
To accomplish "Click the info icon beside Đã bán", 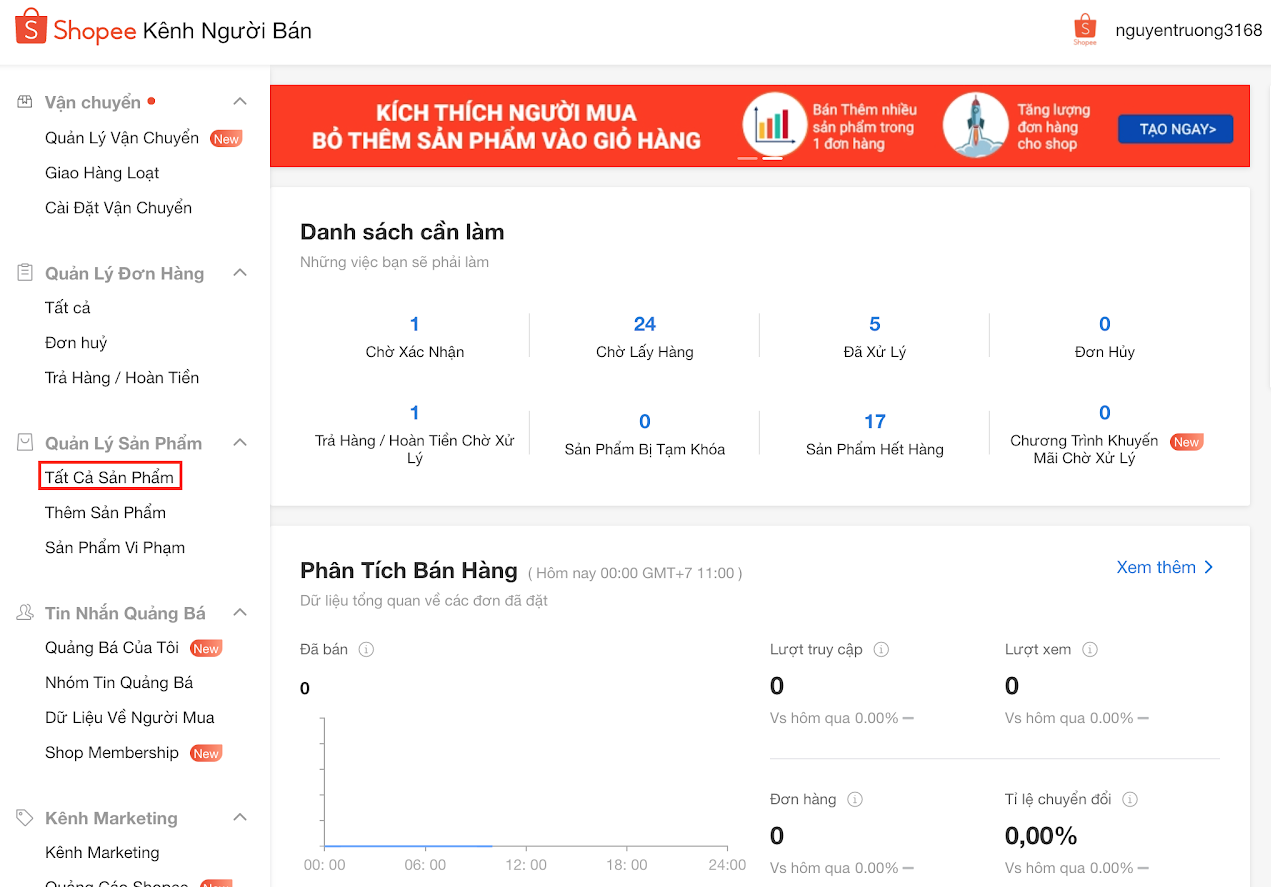I will pos(366,650).
